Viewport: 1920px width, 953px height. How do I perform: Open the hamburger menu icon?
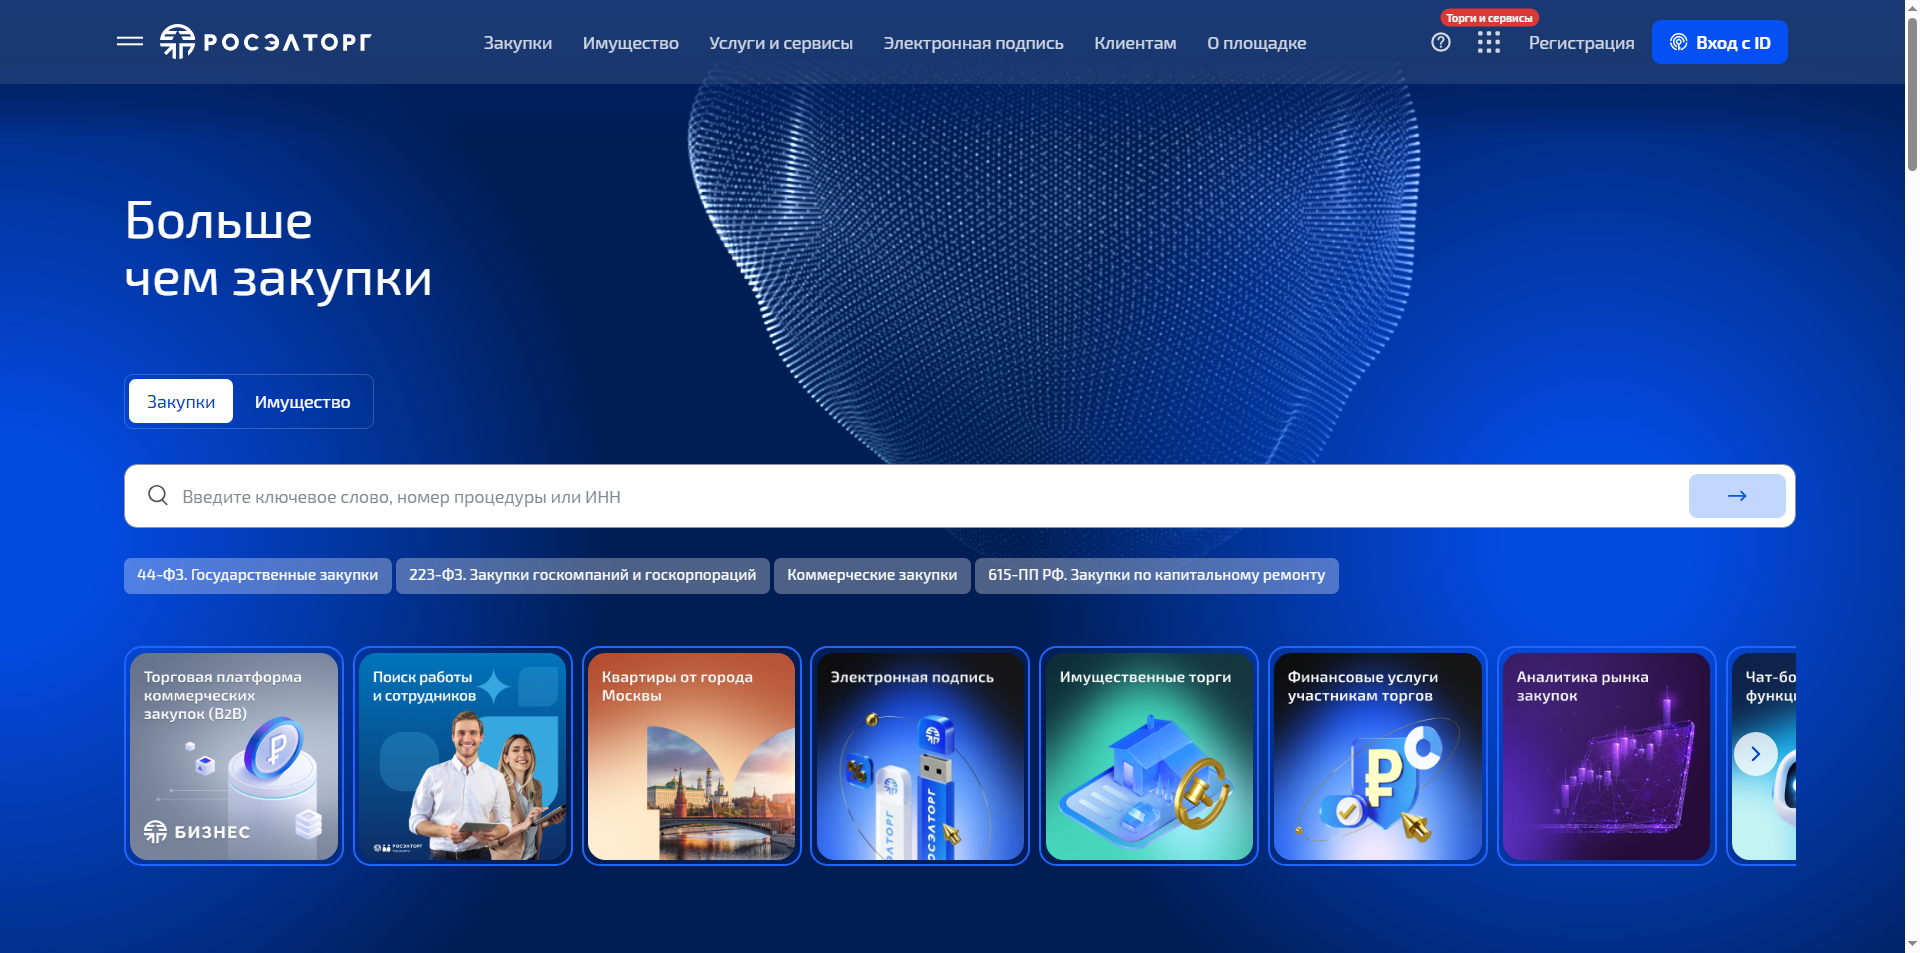[130, 42]
